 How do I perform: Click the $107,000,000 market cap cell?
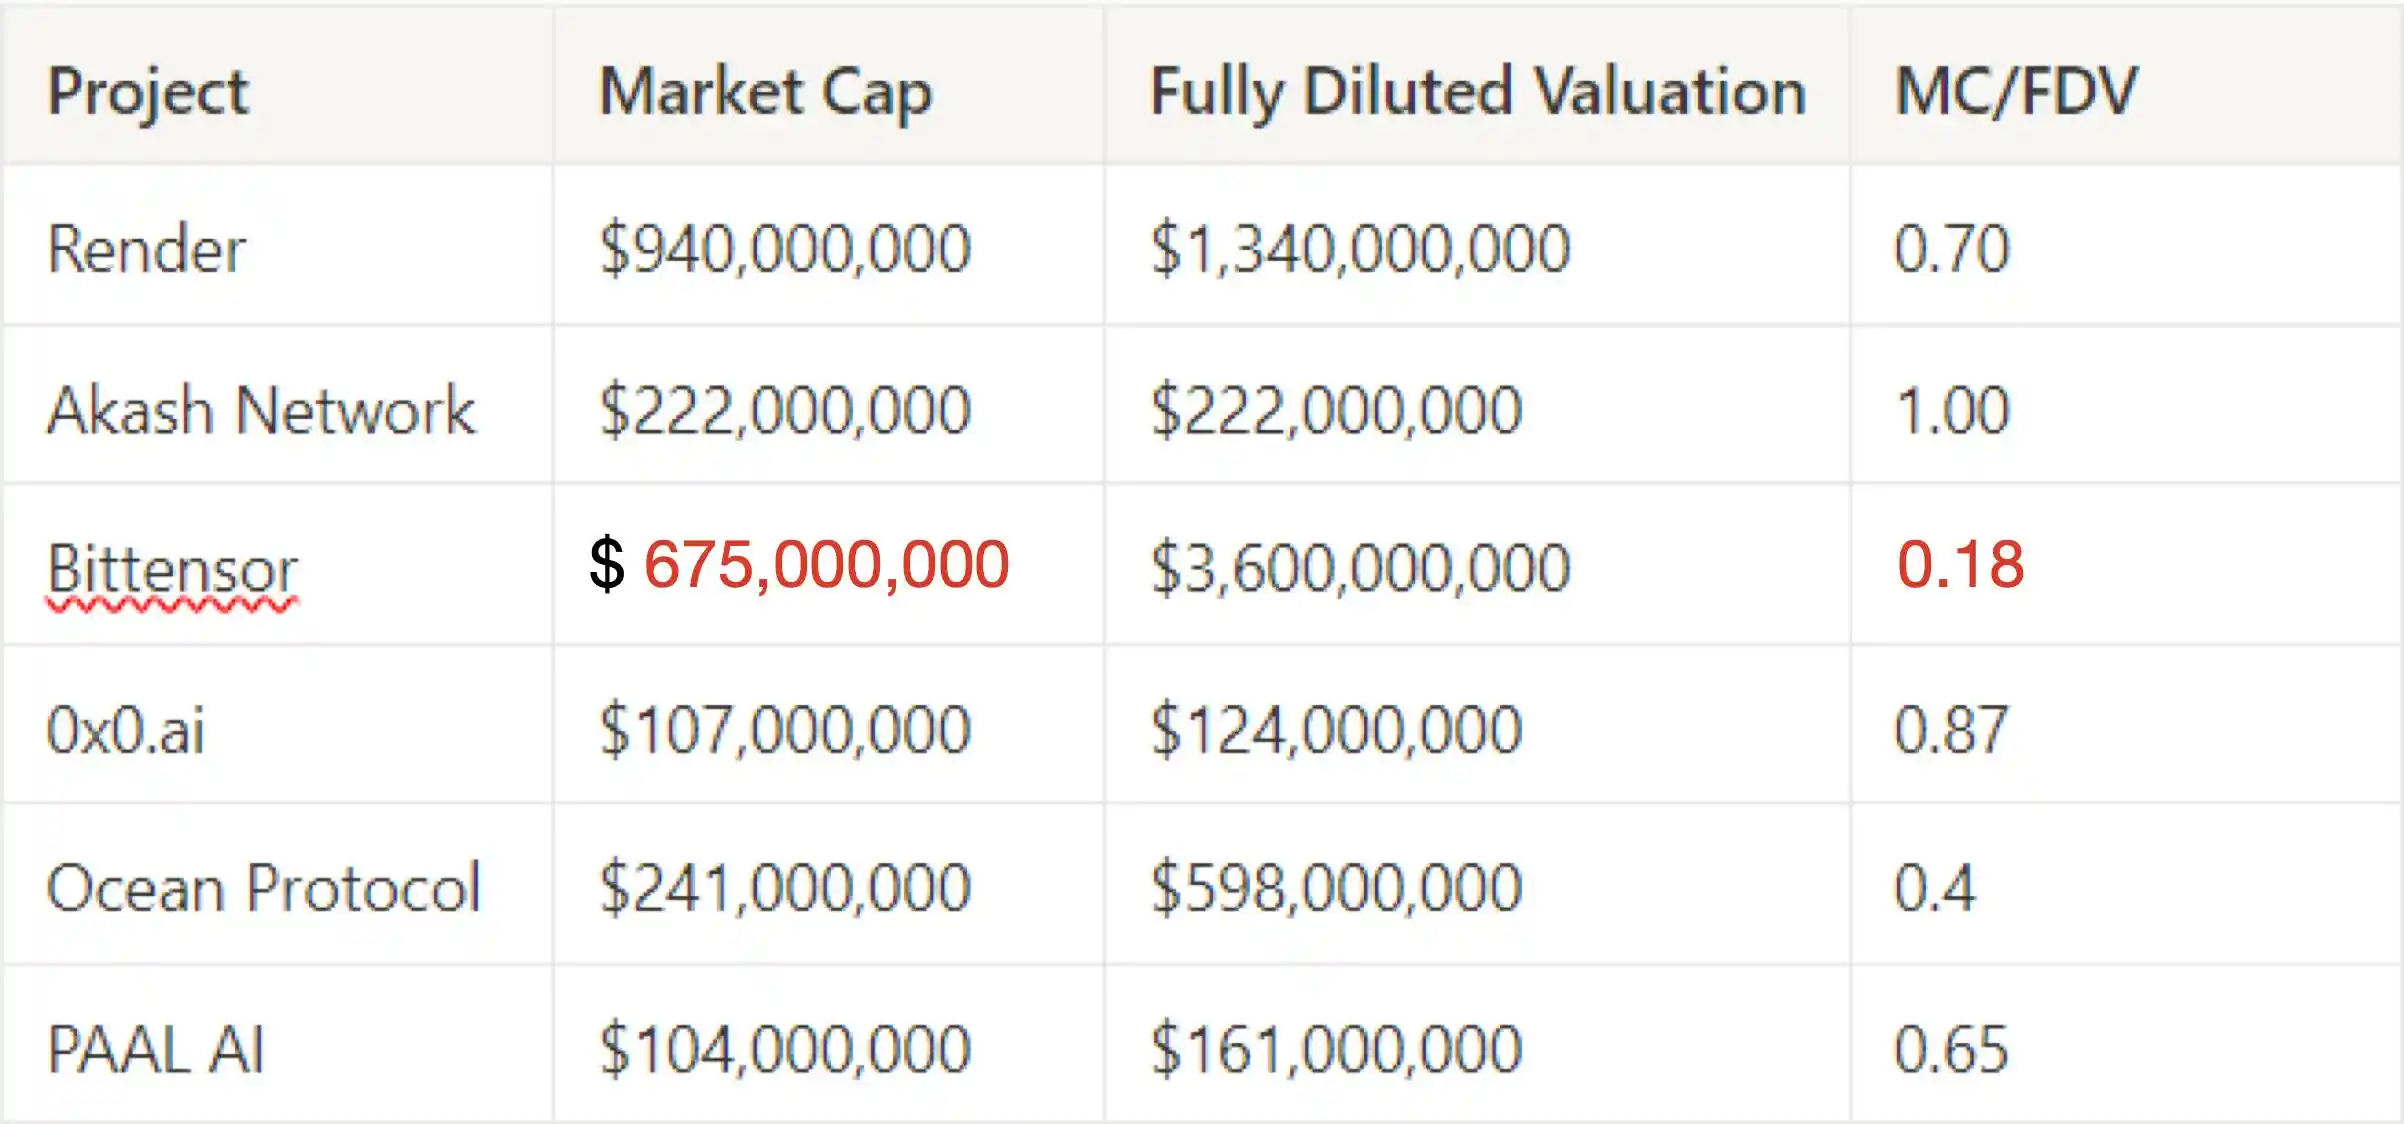pyautogui.click(x=785, y=729)
